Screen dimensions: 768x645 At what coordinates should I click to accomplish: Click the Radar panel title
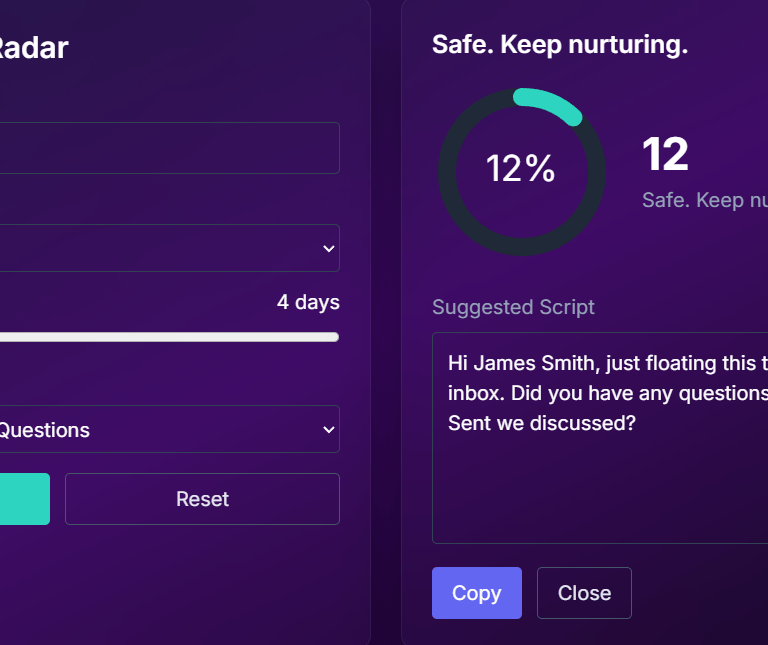point(34,47)
